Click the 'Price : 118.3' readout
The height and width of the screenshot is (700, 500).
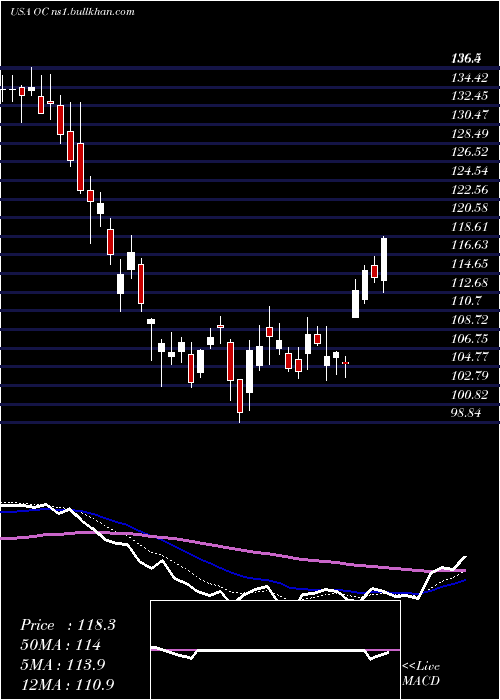click(x=68, y=625)
